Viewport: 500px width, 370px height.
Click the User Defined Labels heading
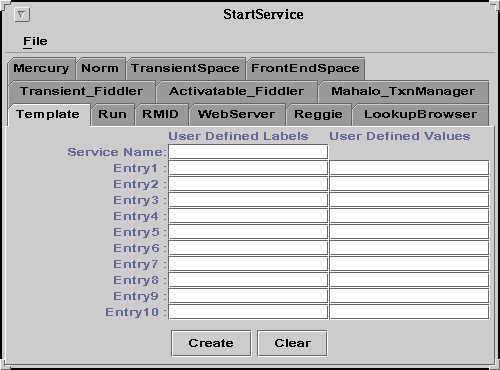(x=238, y=136)
